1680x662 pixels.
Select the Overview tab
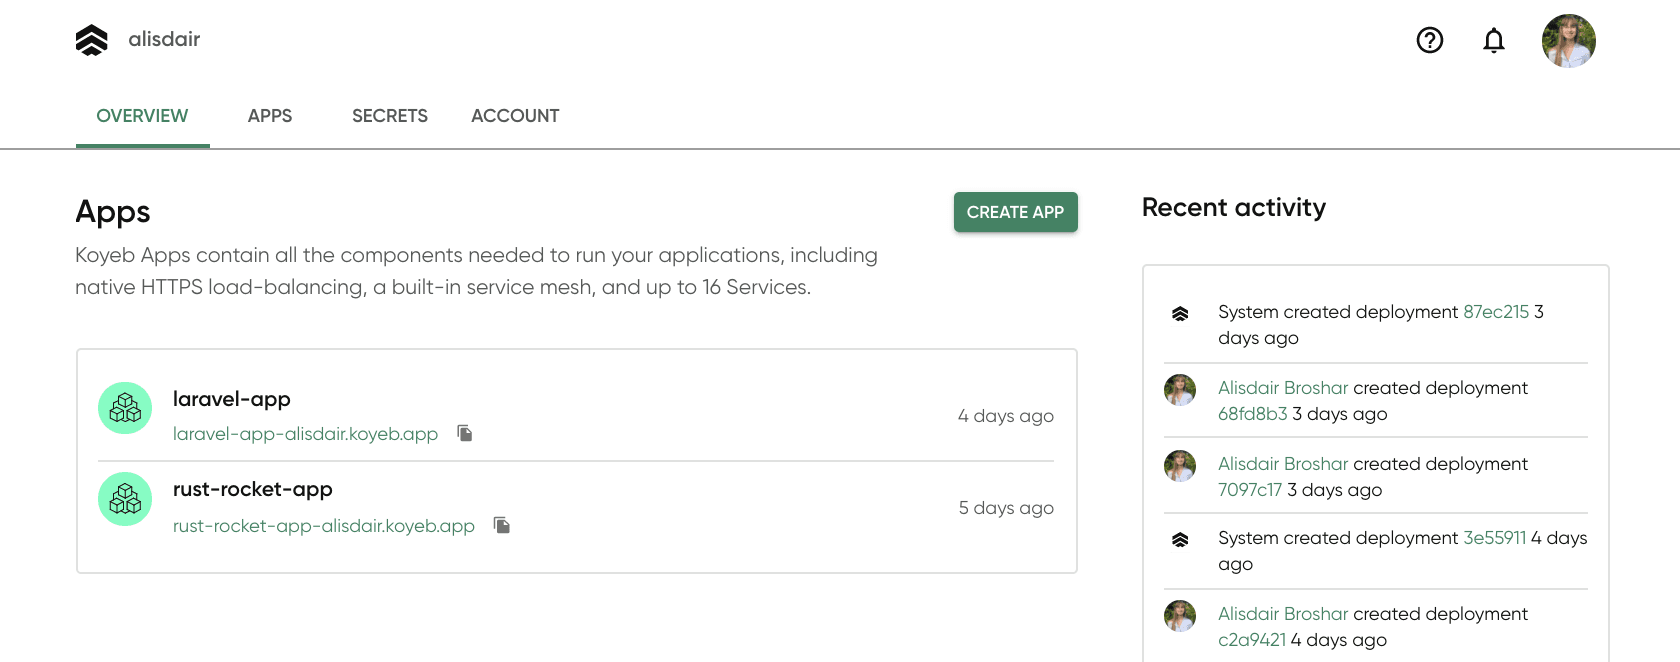(x=142, y=116)
